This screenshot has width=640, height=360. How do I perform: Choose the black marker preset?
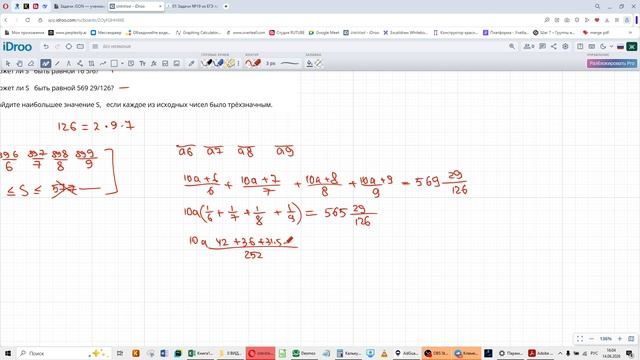pos(207,63)
